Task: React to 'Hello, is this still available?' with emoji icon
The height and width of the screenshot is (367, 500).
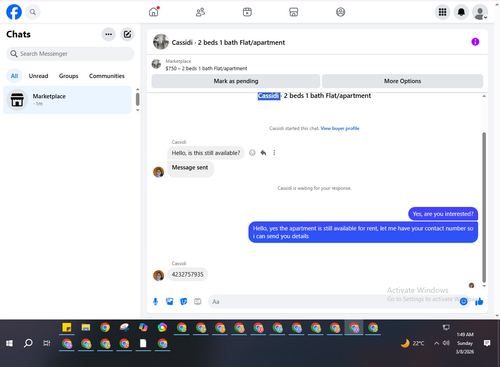Action: coord(252,153)
